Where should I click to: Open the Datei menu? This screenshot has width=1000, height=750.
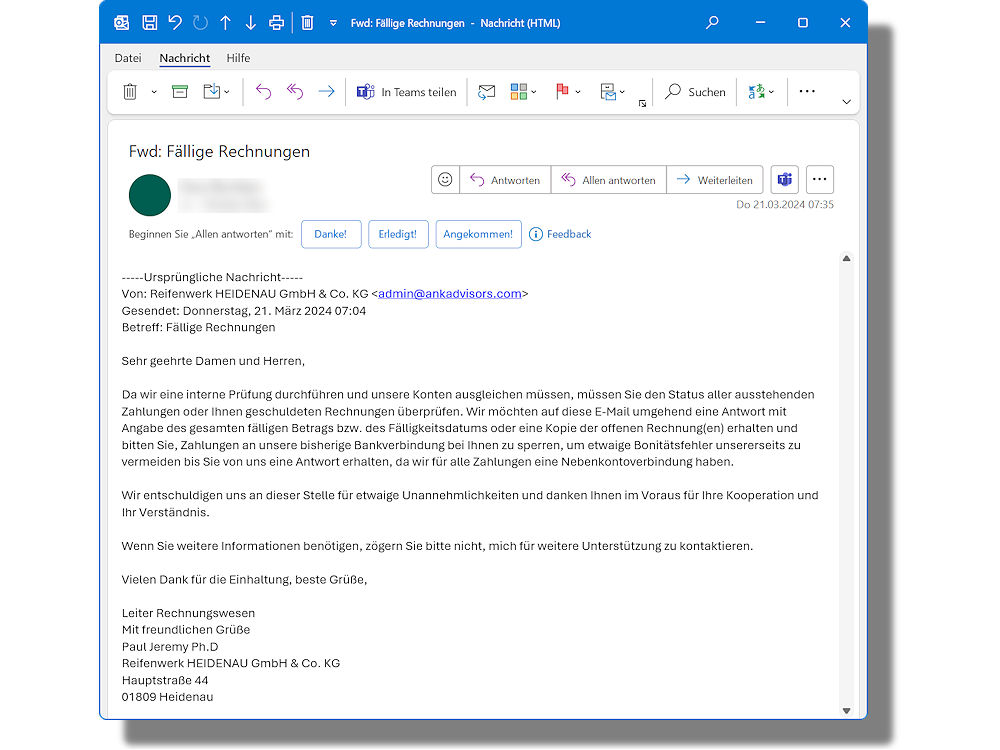[128, 58]
